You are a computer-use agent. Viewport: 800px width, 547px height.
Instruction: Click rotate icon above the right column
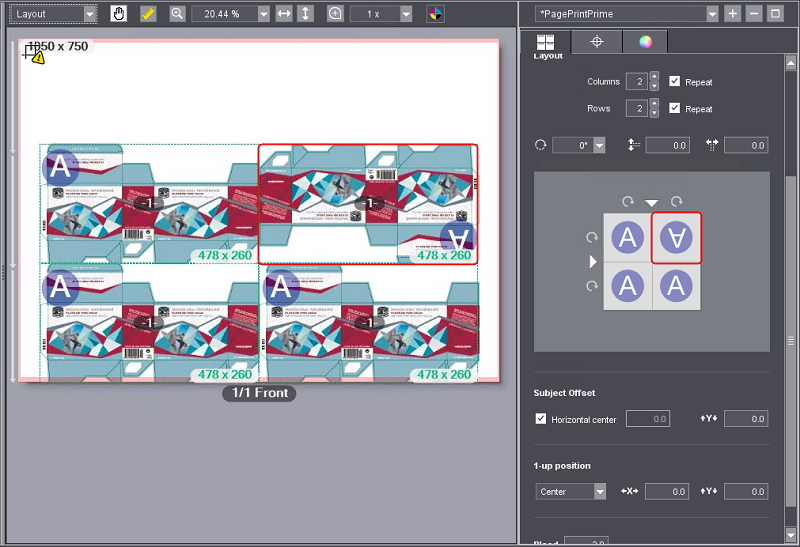(x=676, y=201)
